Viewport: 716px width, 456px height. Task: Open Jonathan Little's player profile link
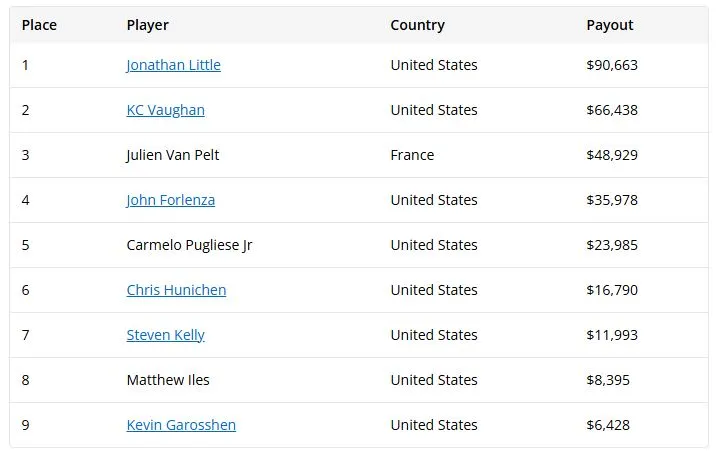pyautogui.click(x=174, y=65)
